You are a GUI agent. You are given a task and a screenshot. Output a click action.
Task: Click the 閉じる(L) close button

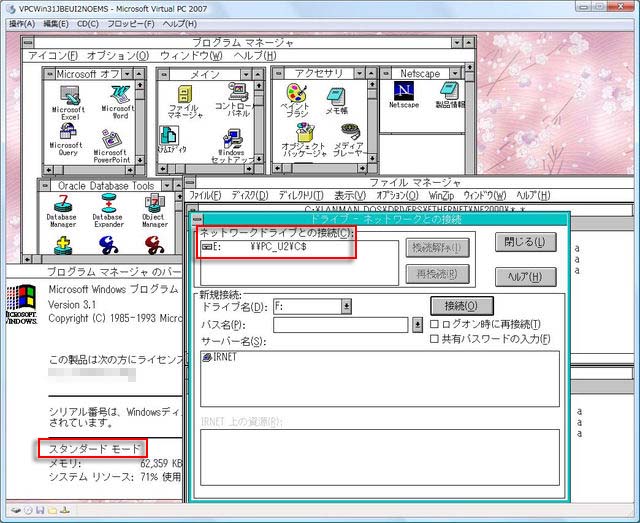click(525, 242)
